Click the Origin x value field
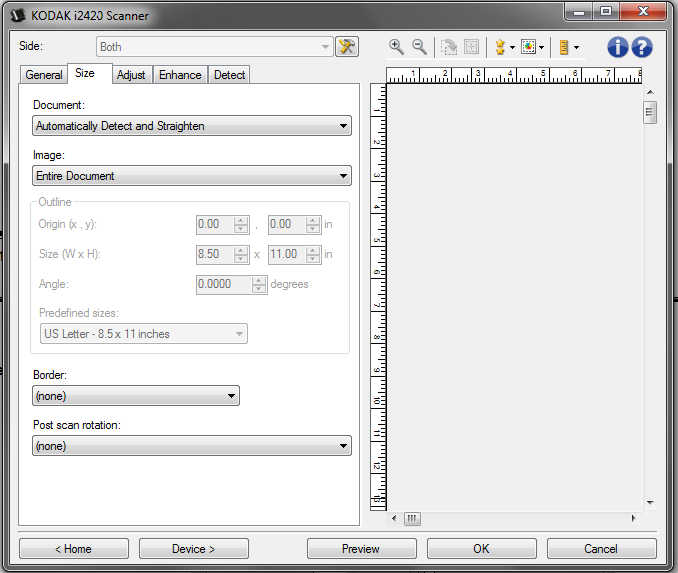 (215, 224)
